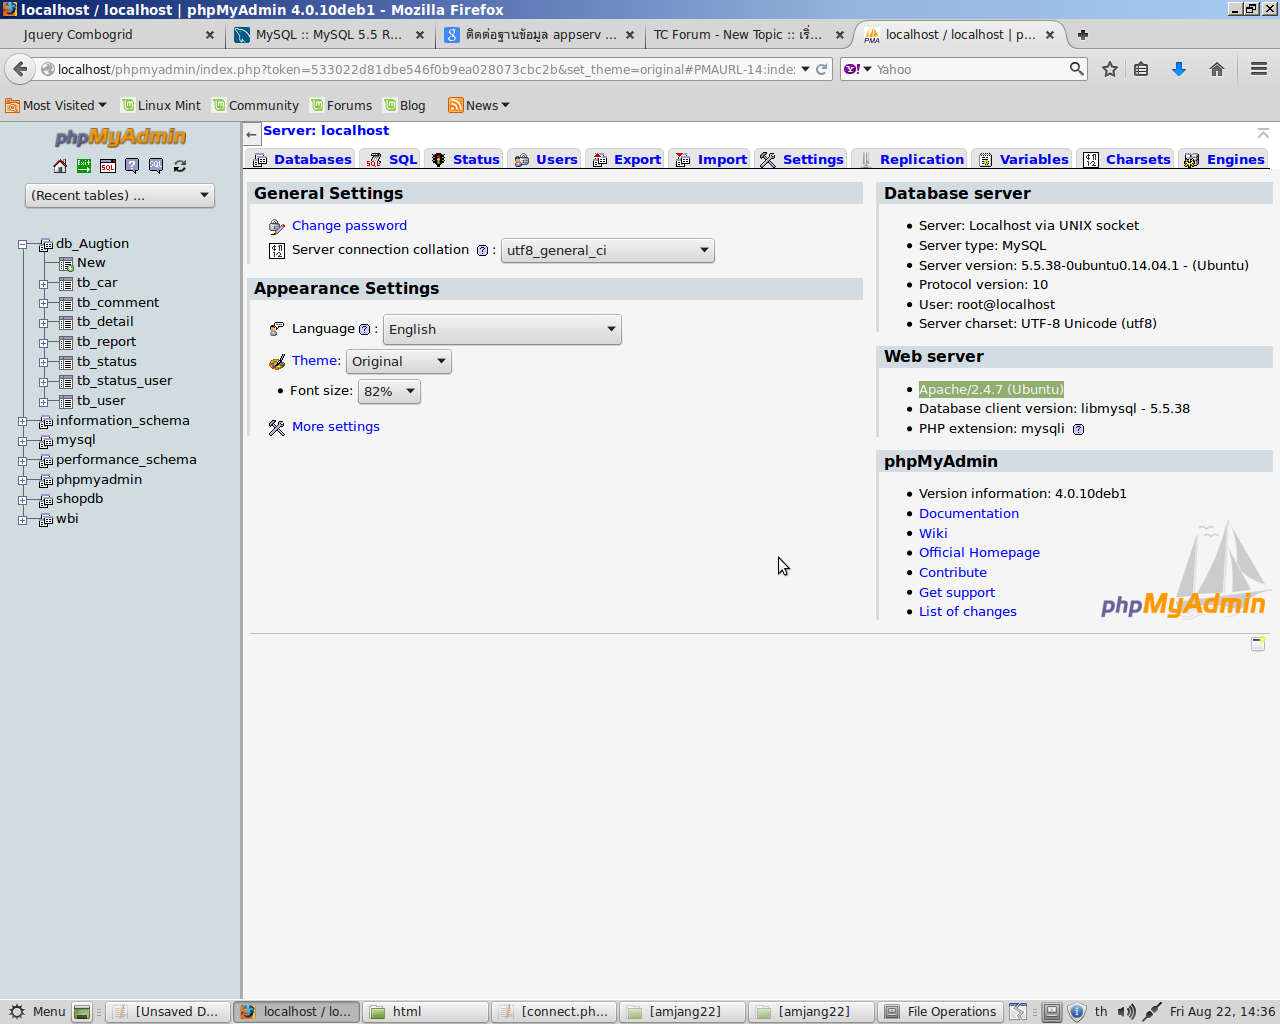Click the bookmark star icon

click(1110, 69)
